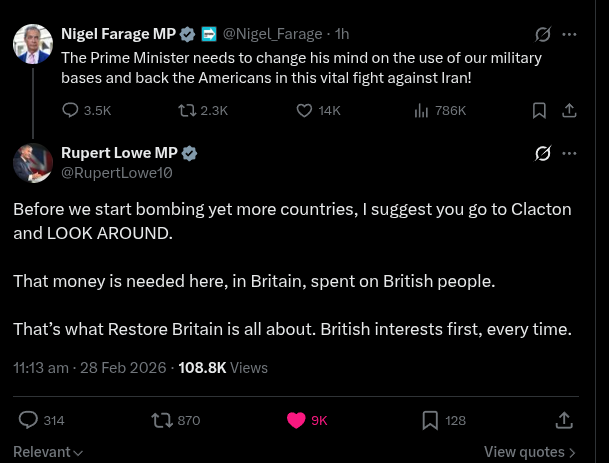This screenshot has height=463, width=609.
Task: Open the @RupertLowe10 handle link
Action: pyautogui.click(x=117, y=173)
